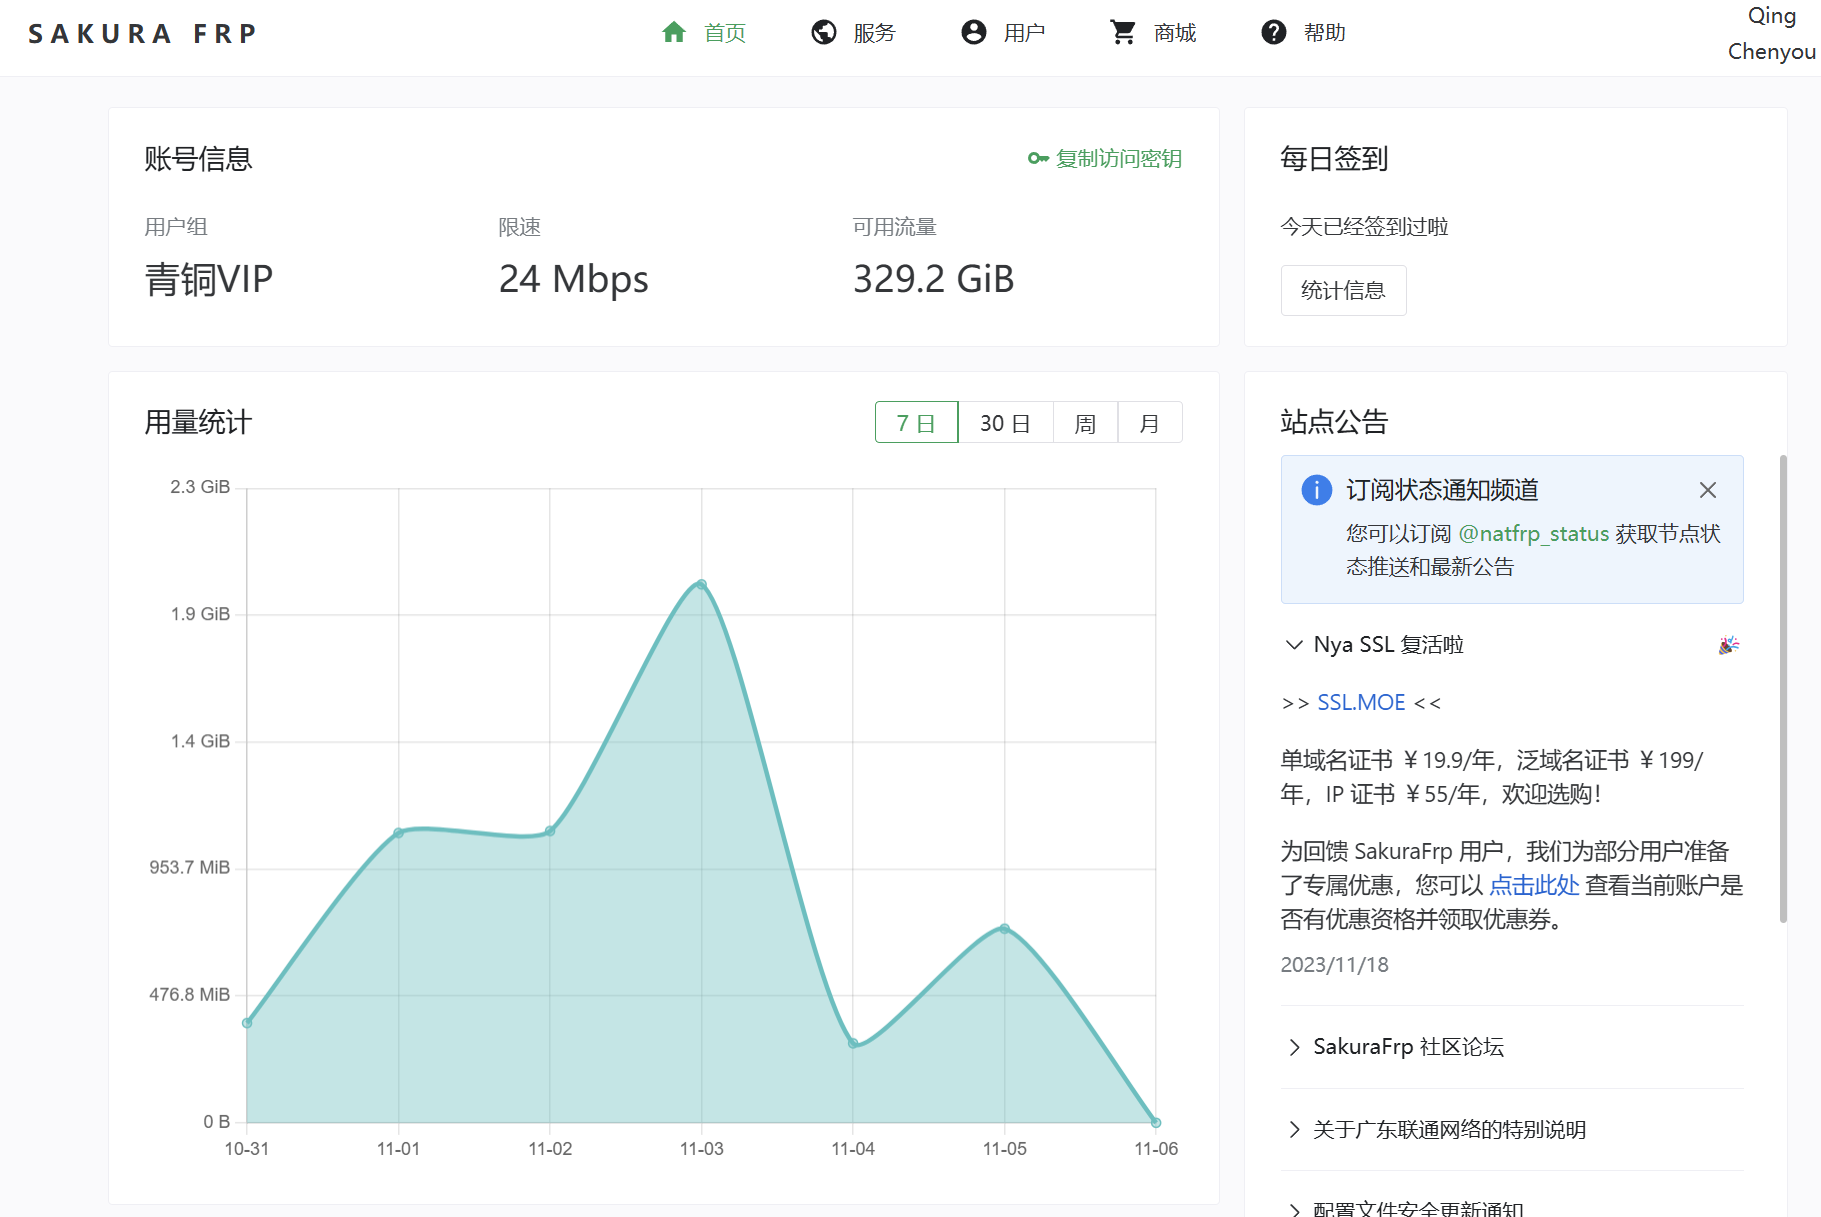
Task: Click the 2023/11/18 announcement date
Action: [1334, 965]
